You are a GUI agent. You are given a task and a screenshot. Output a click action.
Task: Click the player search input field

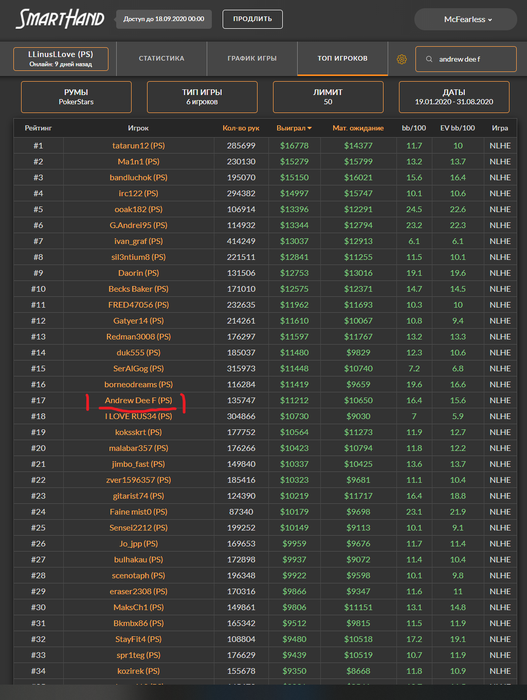pos(466,59)
